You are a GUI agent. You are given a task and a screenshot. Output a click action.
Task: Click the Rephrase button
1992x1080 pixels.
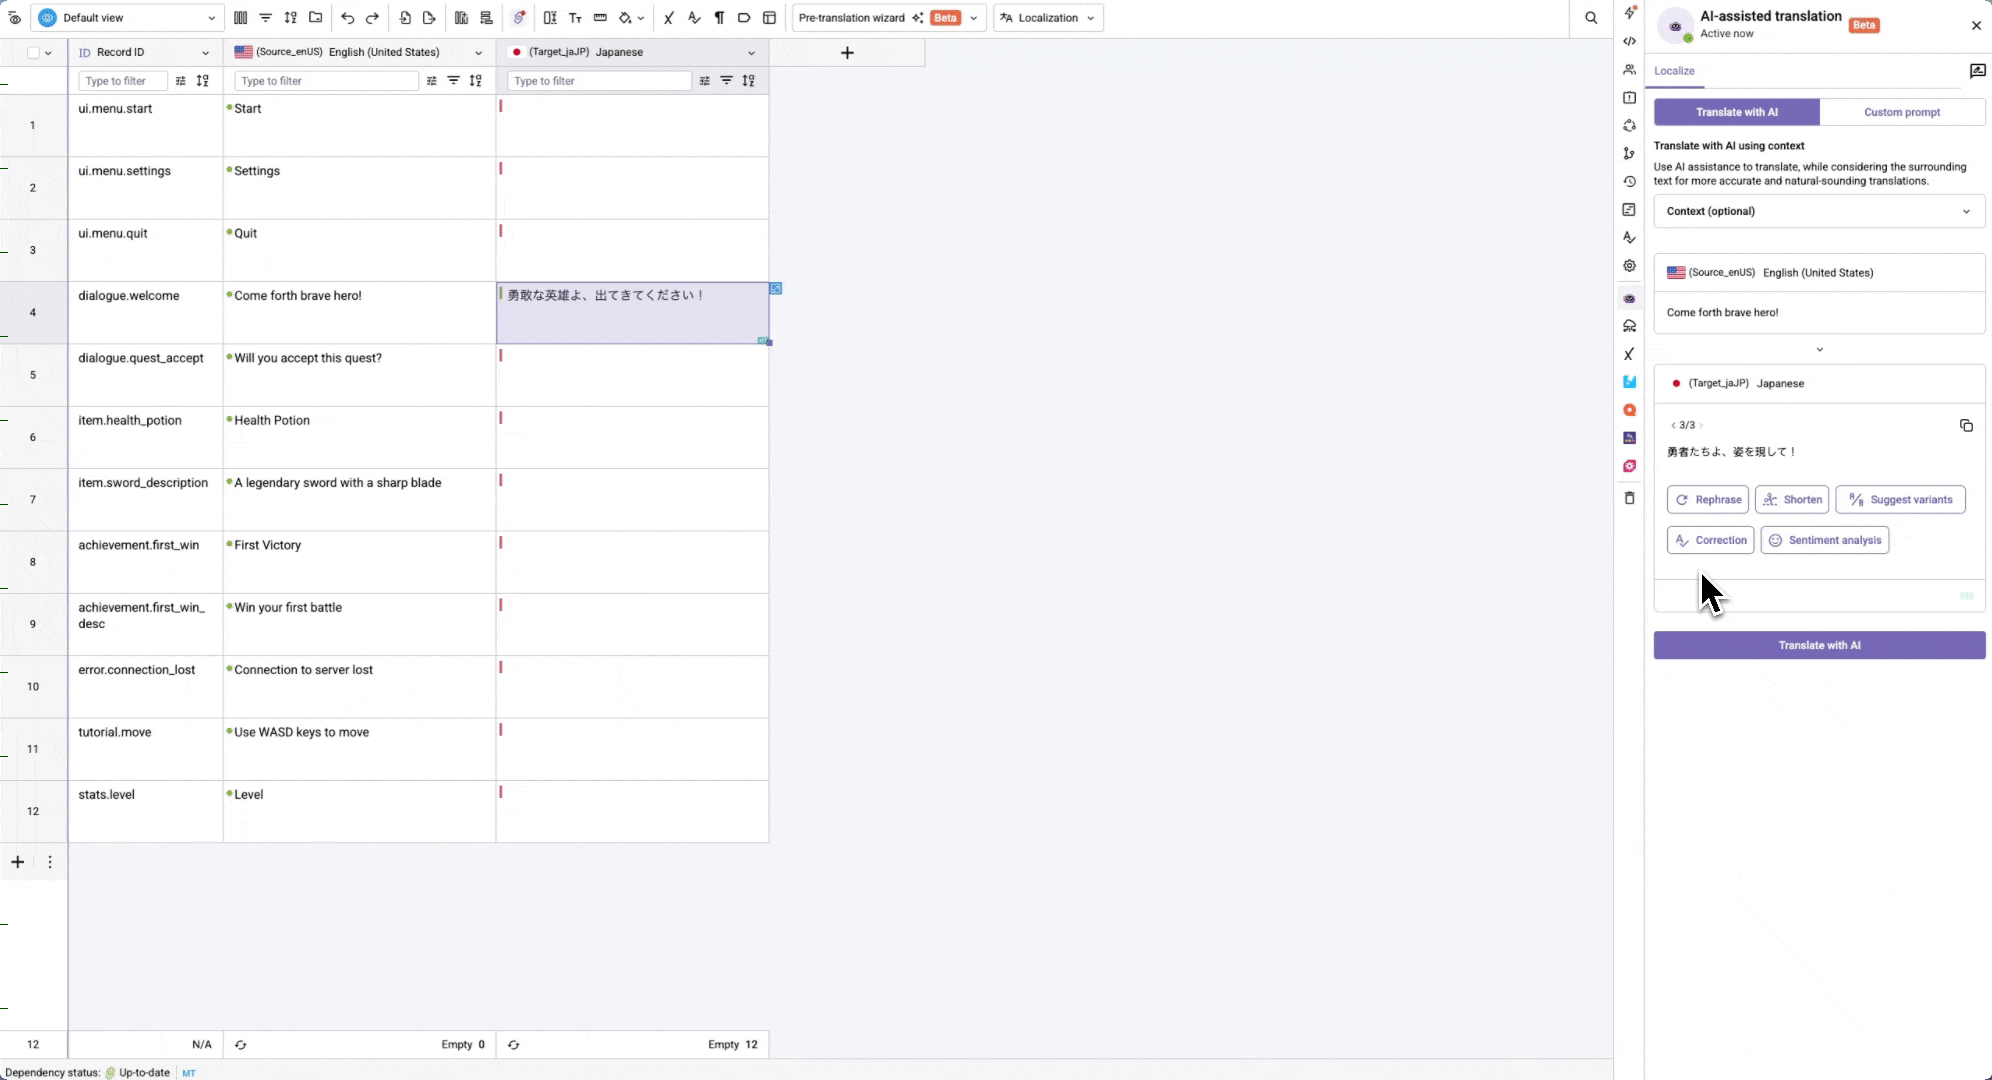point(1708,500)
